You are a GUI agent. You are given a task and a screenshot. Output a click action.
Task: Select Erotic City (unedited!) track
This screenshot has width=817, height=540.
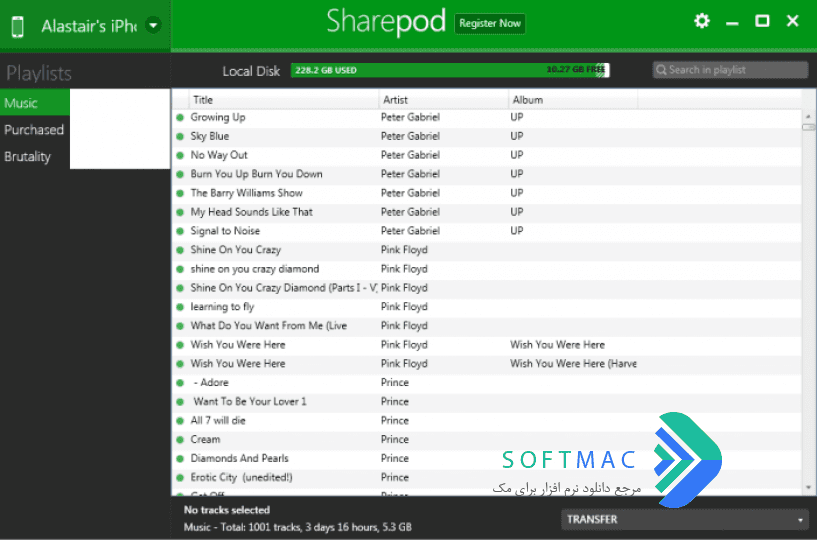pos(241,477)
